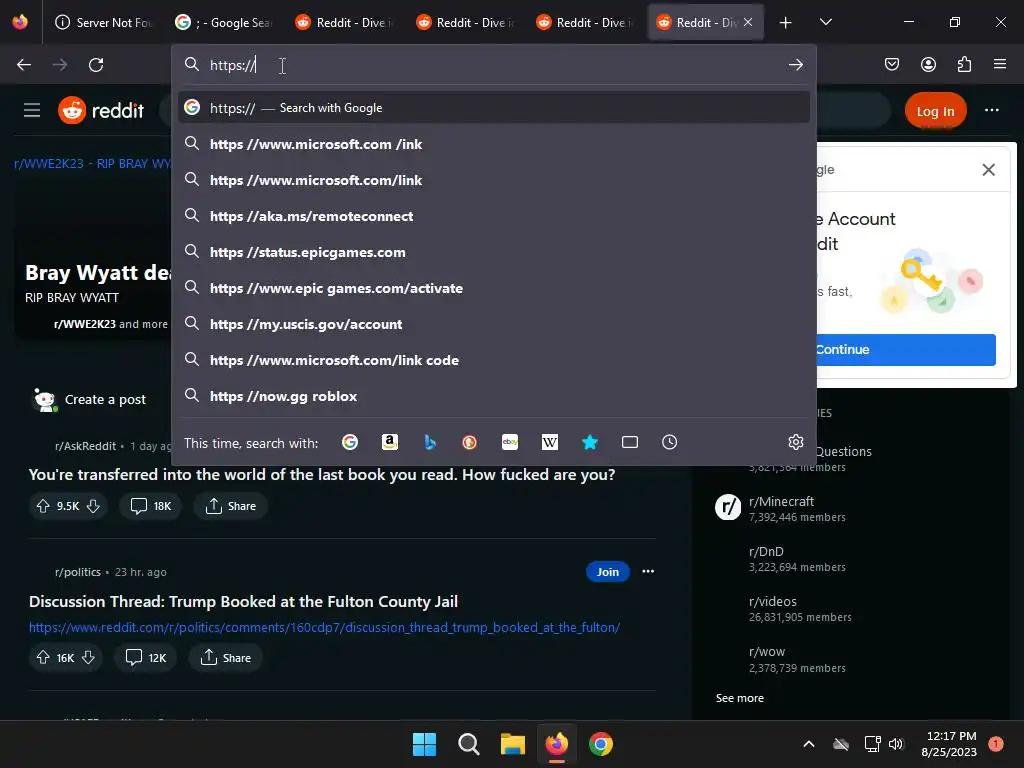
Task: Open Windows taskbar search
Action: 468,744
